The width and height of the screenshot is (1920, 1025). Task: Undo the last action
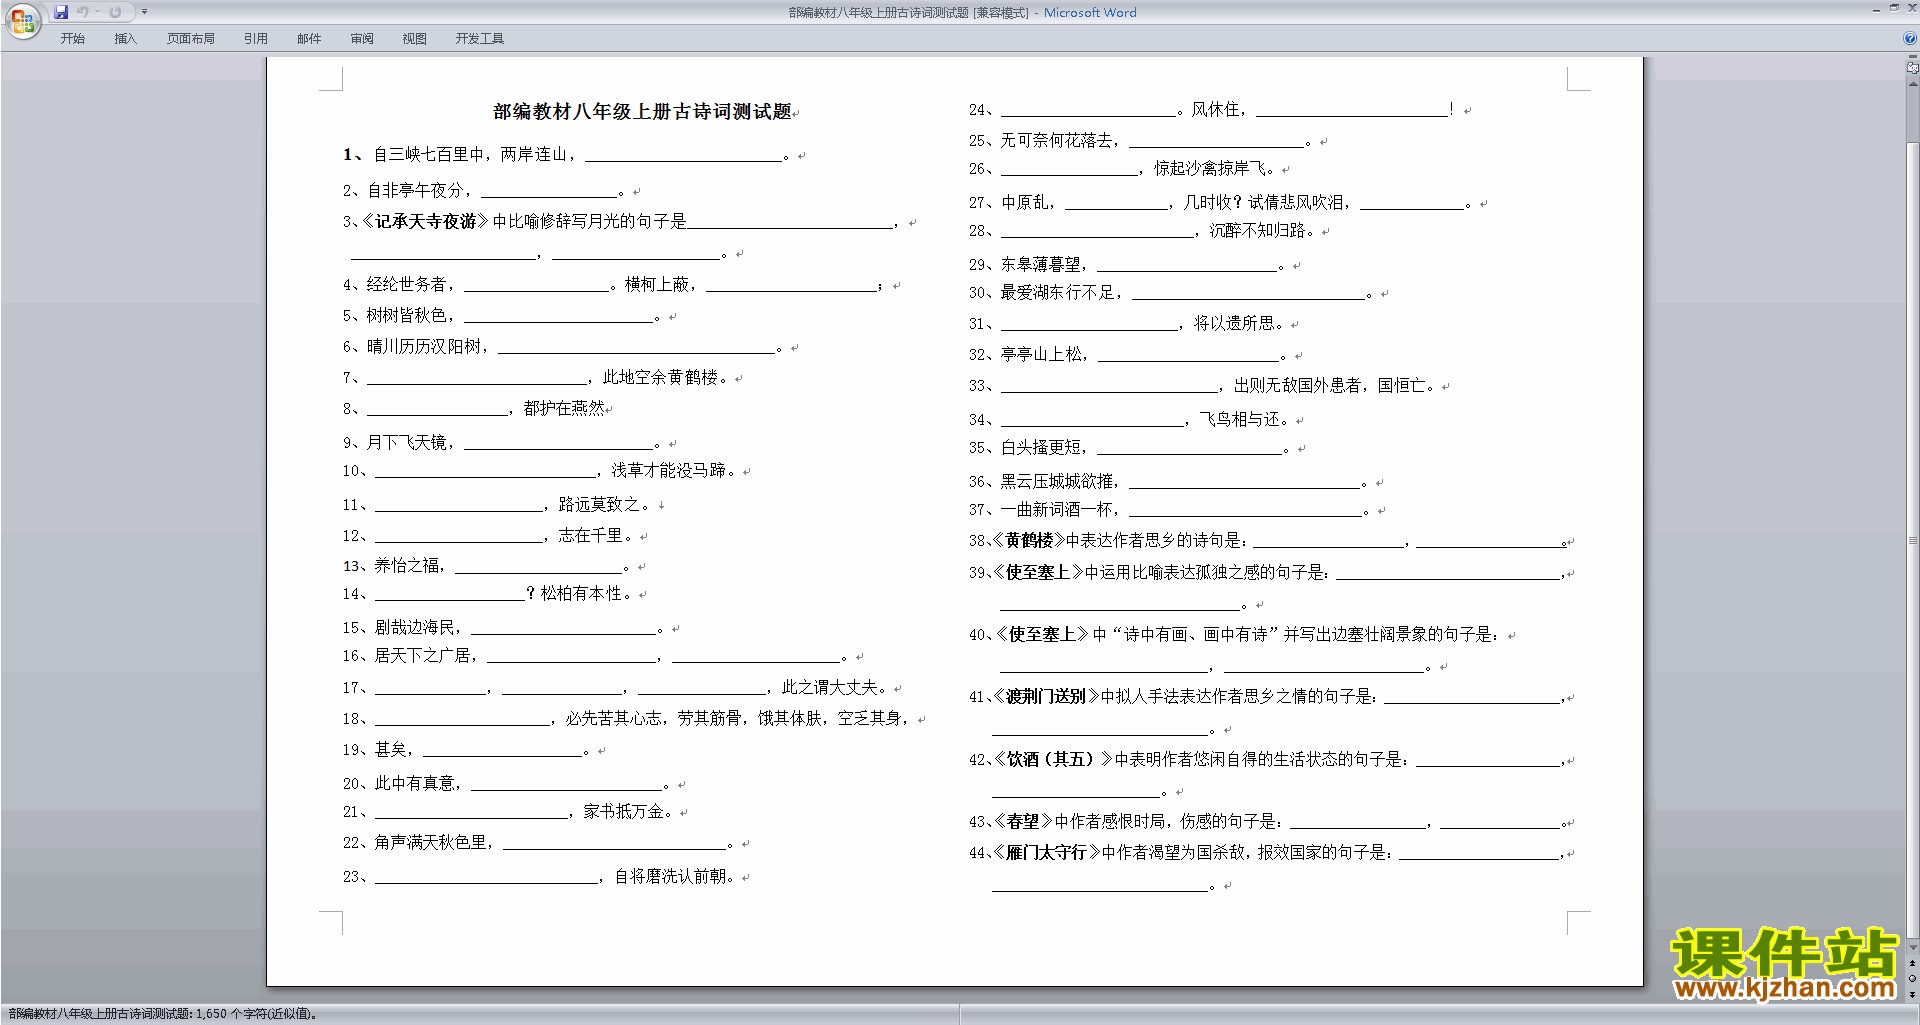click(83, 12)
